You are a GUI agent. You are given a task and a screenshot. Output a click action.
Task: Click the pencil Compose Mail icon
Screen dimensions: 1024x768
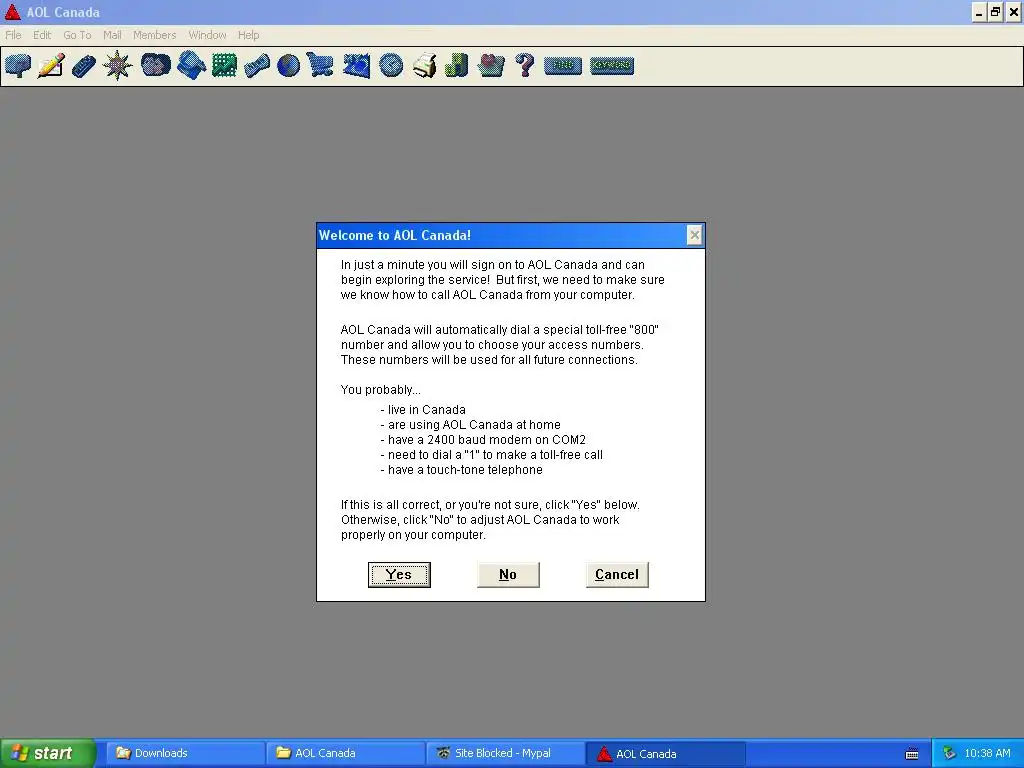click(x=51, y=65)
